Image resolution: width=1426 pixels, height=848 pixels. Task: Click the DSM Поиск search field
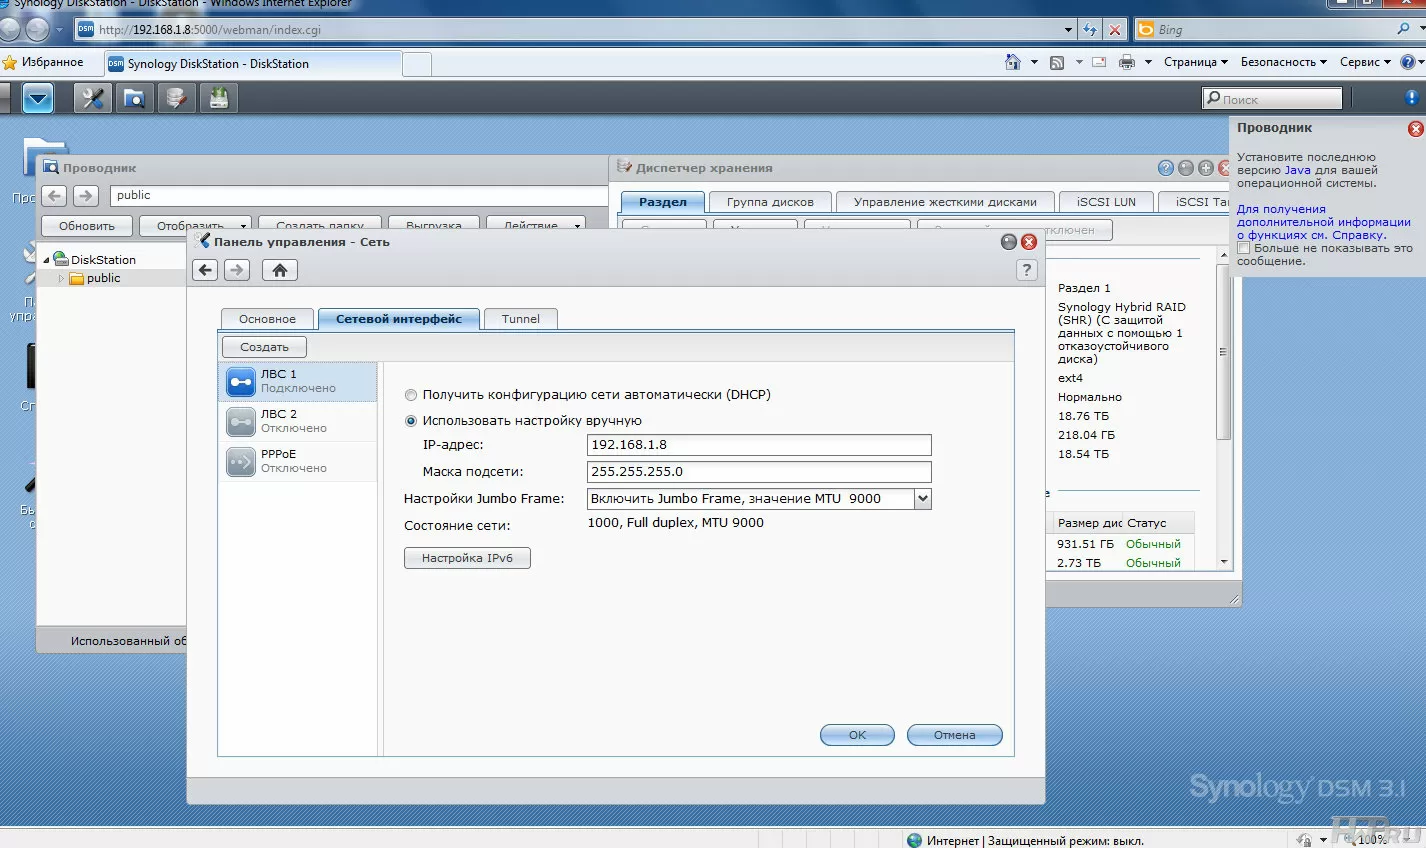click(x=1272, y=98)
